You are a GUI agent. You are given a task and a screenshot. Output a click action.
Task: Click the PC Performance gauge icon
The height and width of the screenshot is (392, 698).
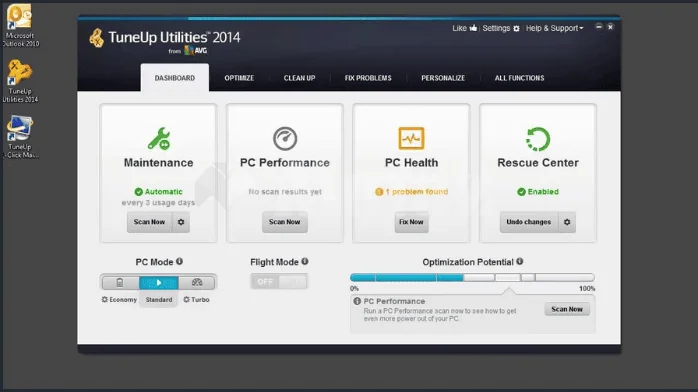click(x=285, y=138)
